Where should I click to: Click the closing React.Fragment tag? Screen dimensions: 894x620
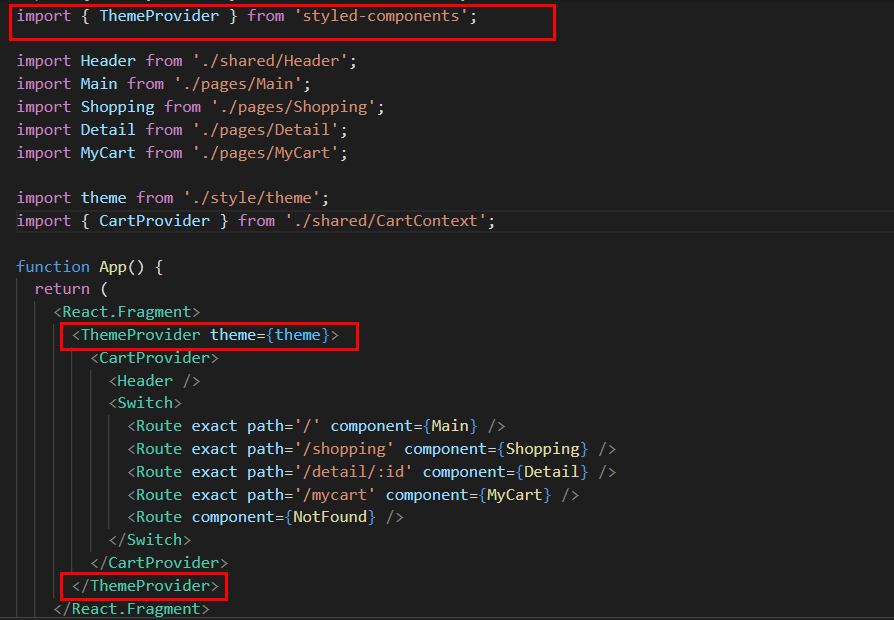point(132,609)
